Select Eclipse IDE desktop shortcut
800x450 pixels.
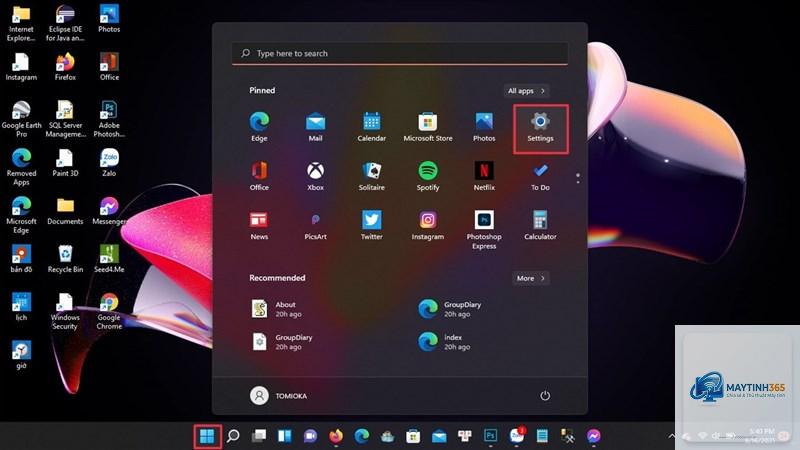(65, 23)
